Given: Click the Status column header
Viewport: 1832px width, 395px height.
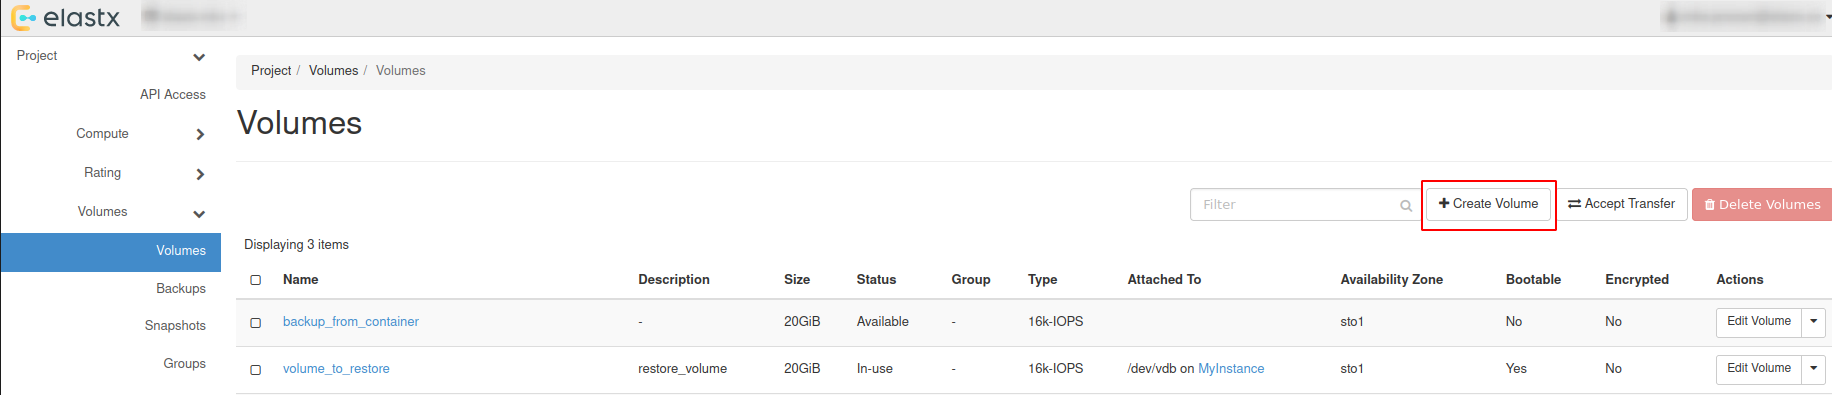Looking at the screenshot, I should tap(876, 280).
